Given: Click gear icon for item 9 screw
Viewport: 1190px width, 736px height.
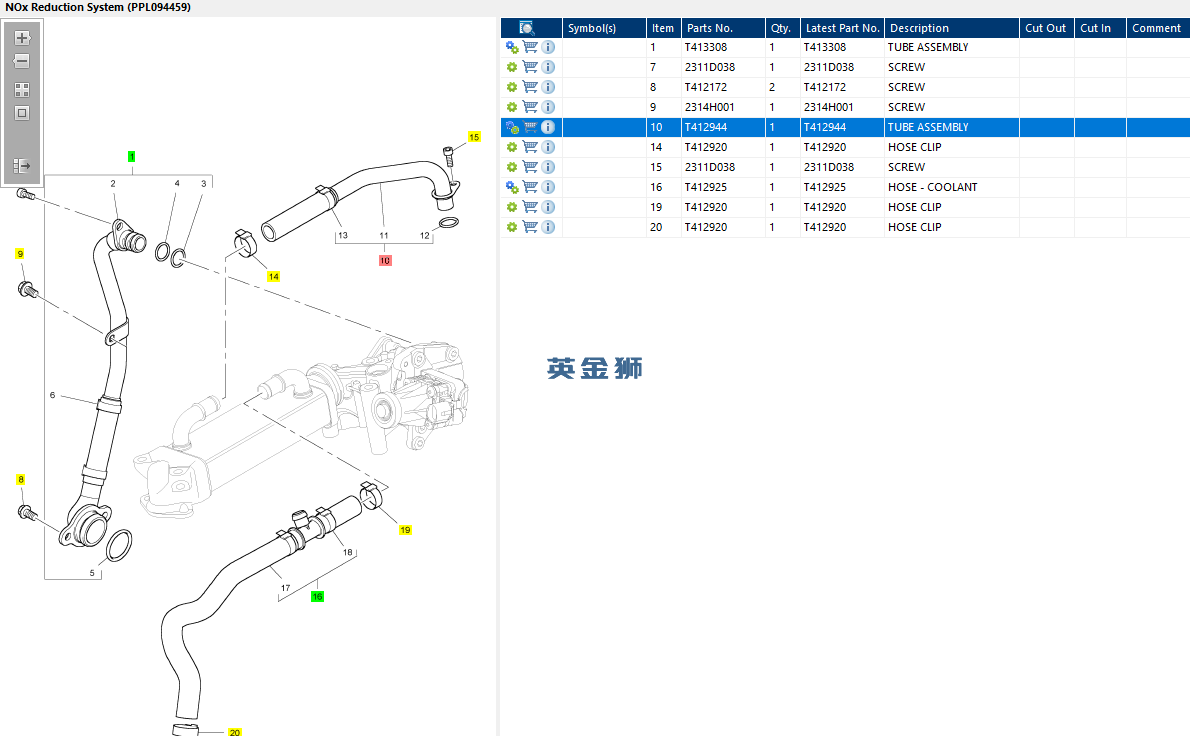Looking at the screenshot, I should point(512,108).
